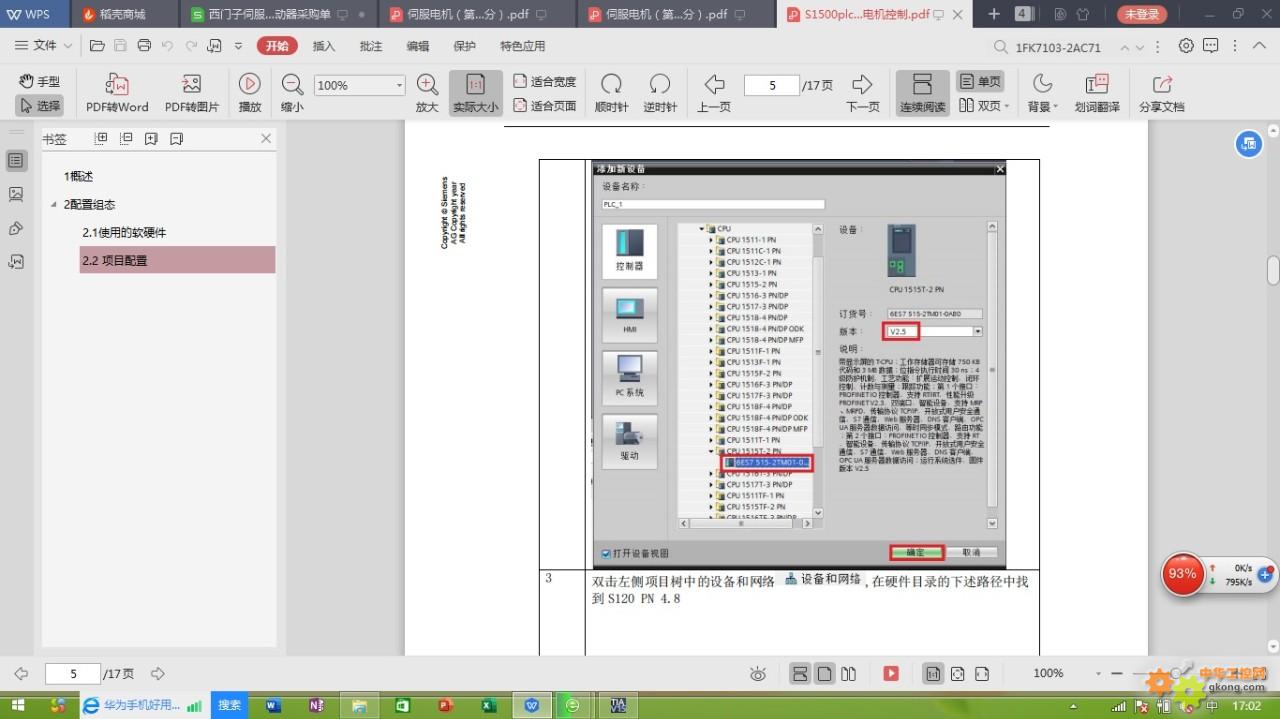Viewport: 1280px width, 719px height.
Task: Click the blue floating assistant icon
Action: click(x=1249, y=144)
